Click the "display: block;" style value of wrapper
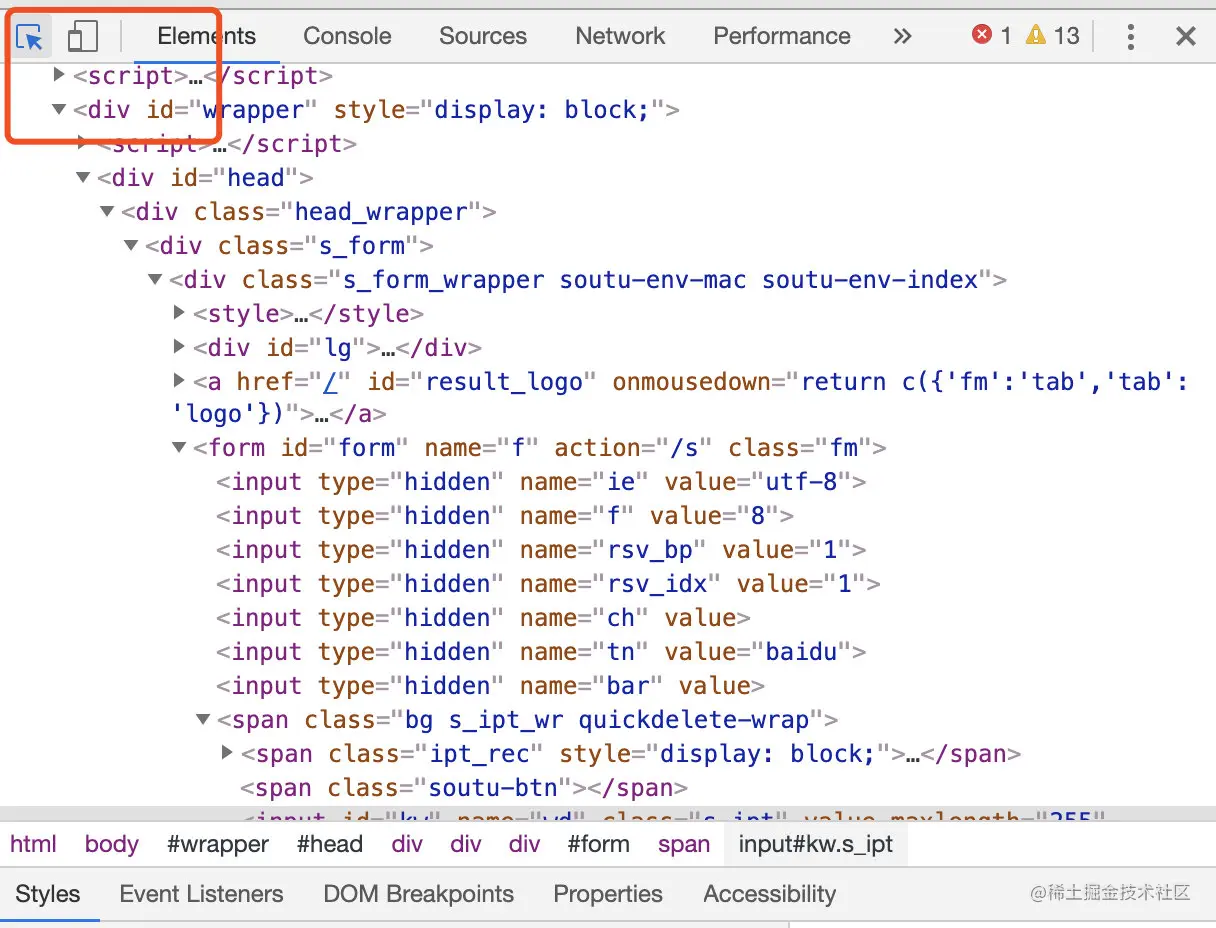1216x928 pixels. click(x=542, y=110)
